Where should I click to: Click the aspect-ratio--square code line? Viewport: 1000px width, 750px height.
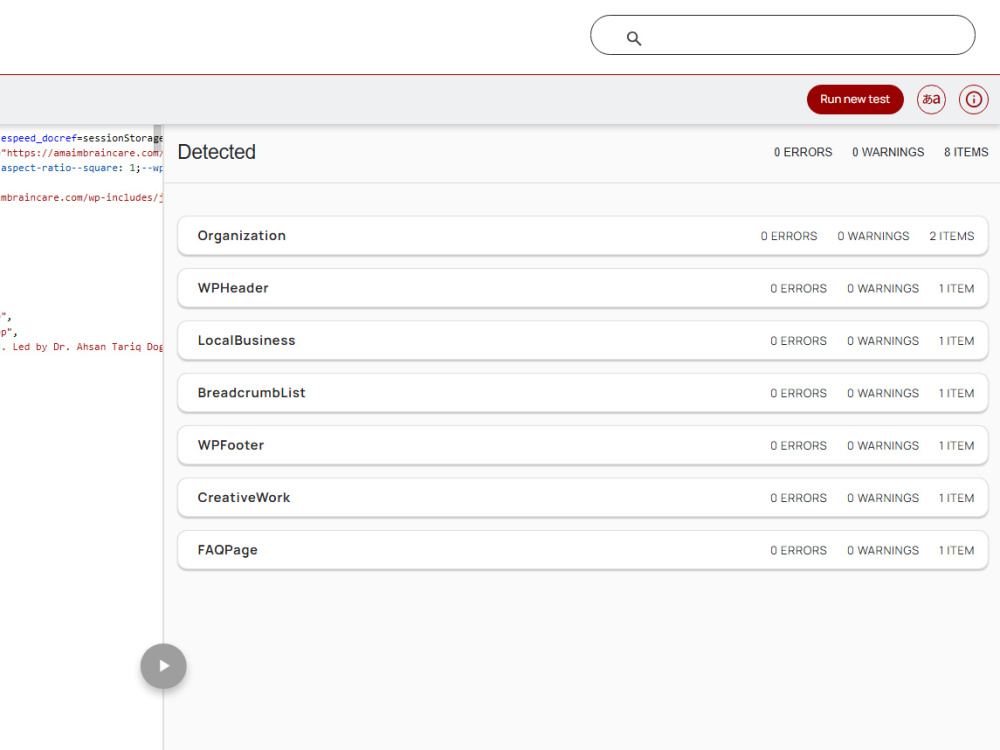pyautogui.click(x=82, y=168)
